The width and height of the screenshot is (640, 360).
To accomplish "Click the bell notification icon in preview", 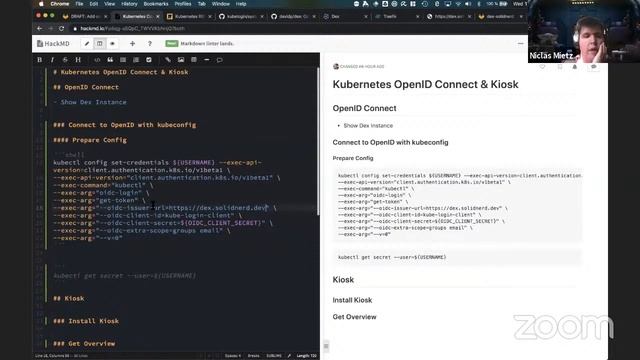I will pos(575,67).
